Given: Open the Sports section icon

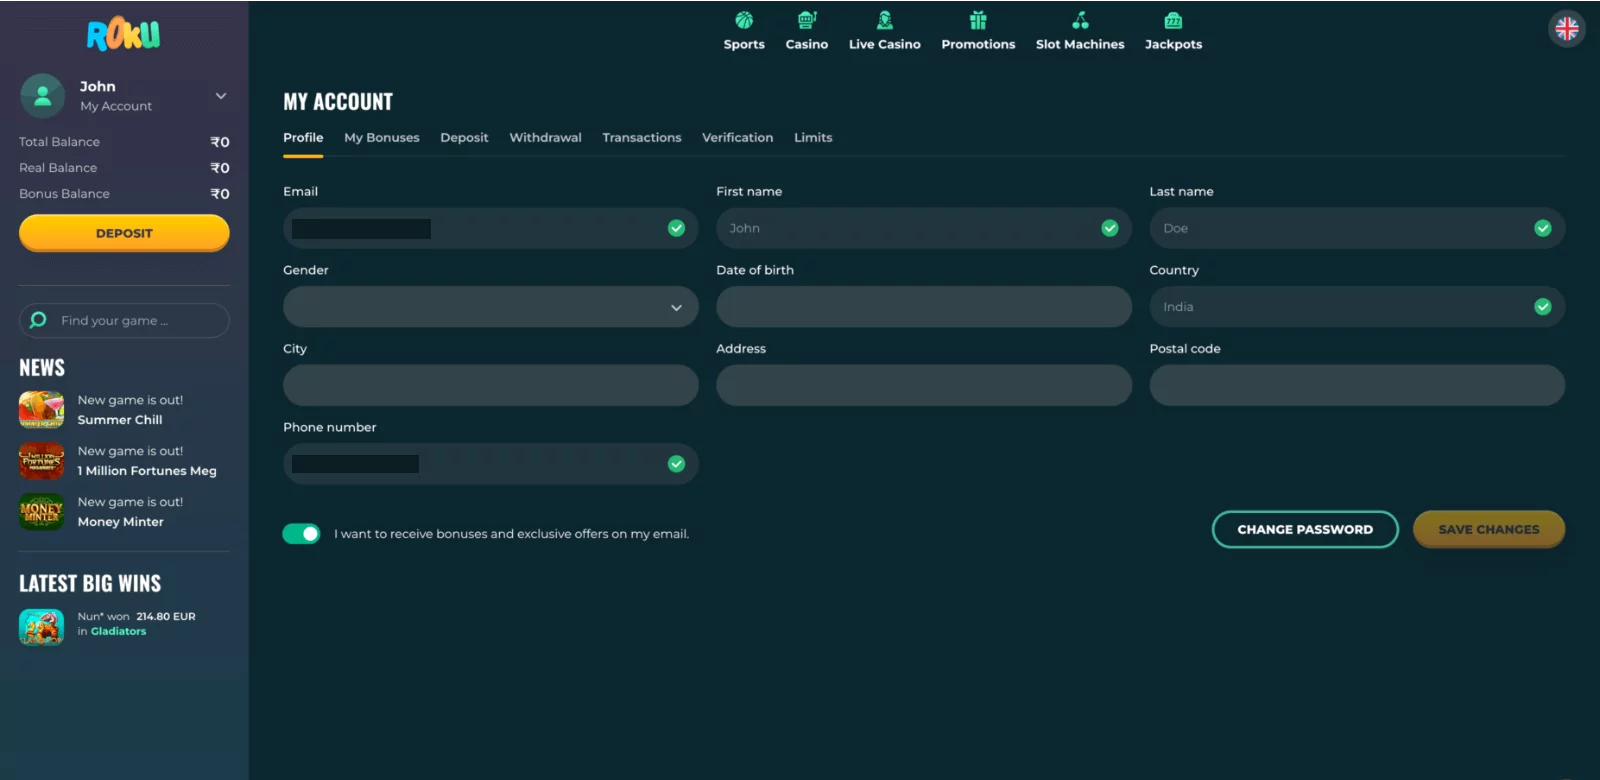Looking at the screenshot, I should (744, 20).
